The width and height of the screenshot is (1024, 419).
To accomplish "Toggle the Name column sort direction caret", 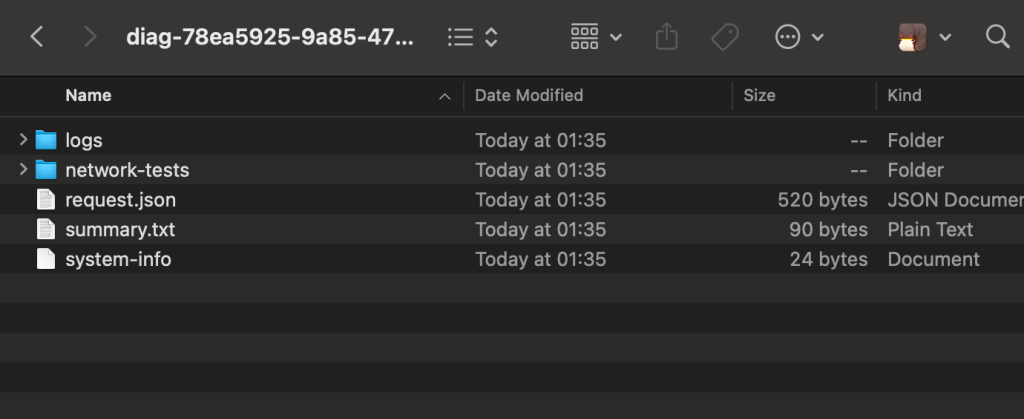I will (x=445, y=97).
